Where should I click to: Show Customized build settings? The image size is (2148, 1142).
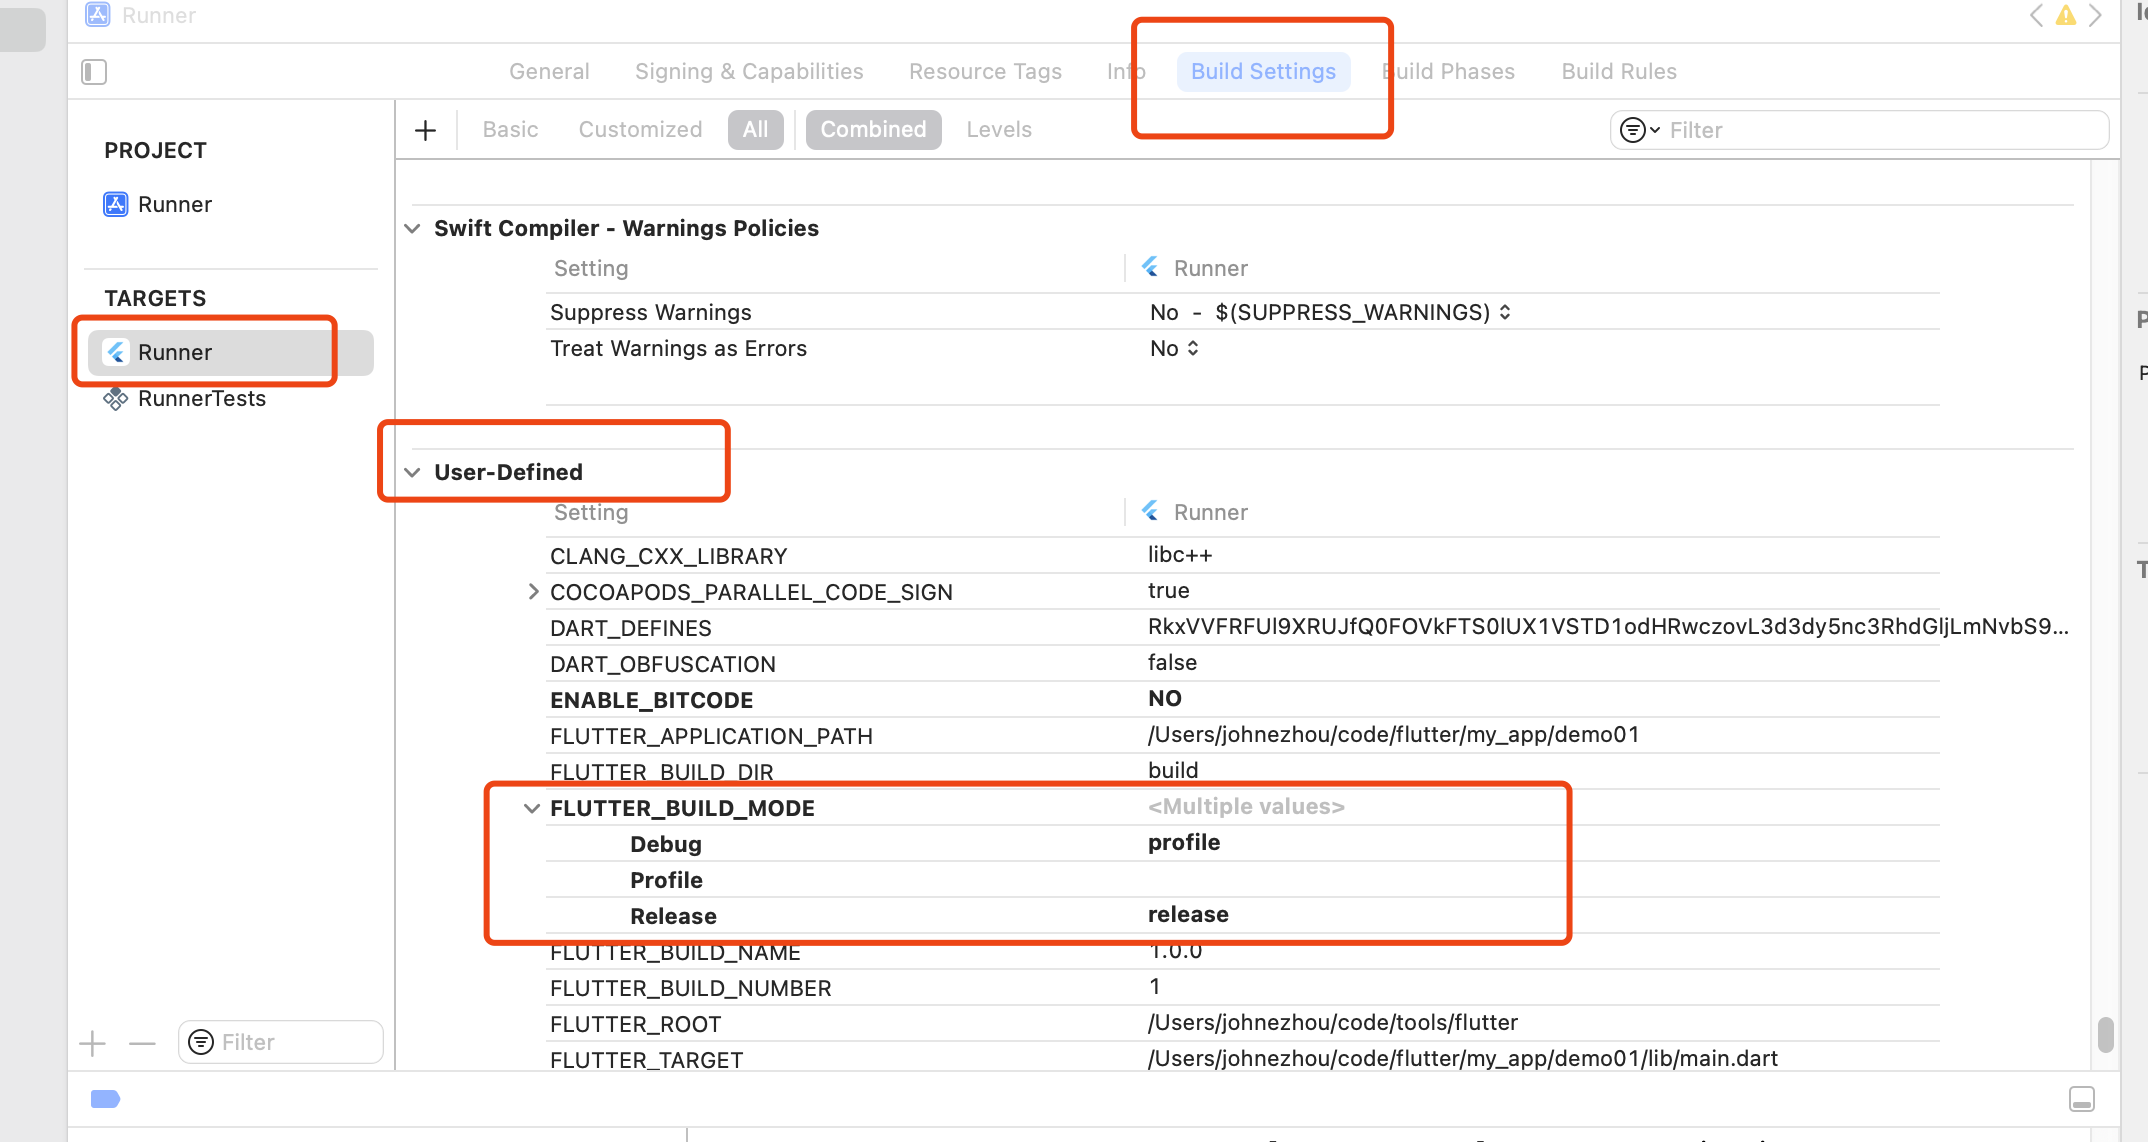point(640,129)
